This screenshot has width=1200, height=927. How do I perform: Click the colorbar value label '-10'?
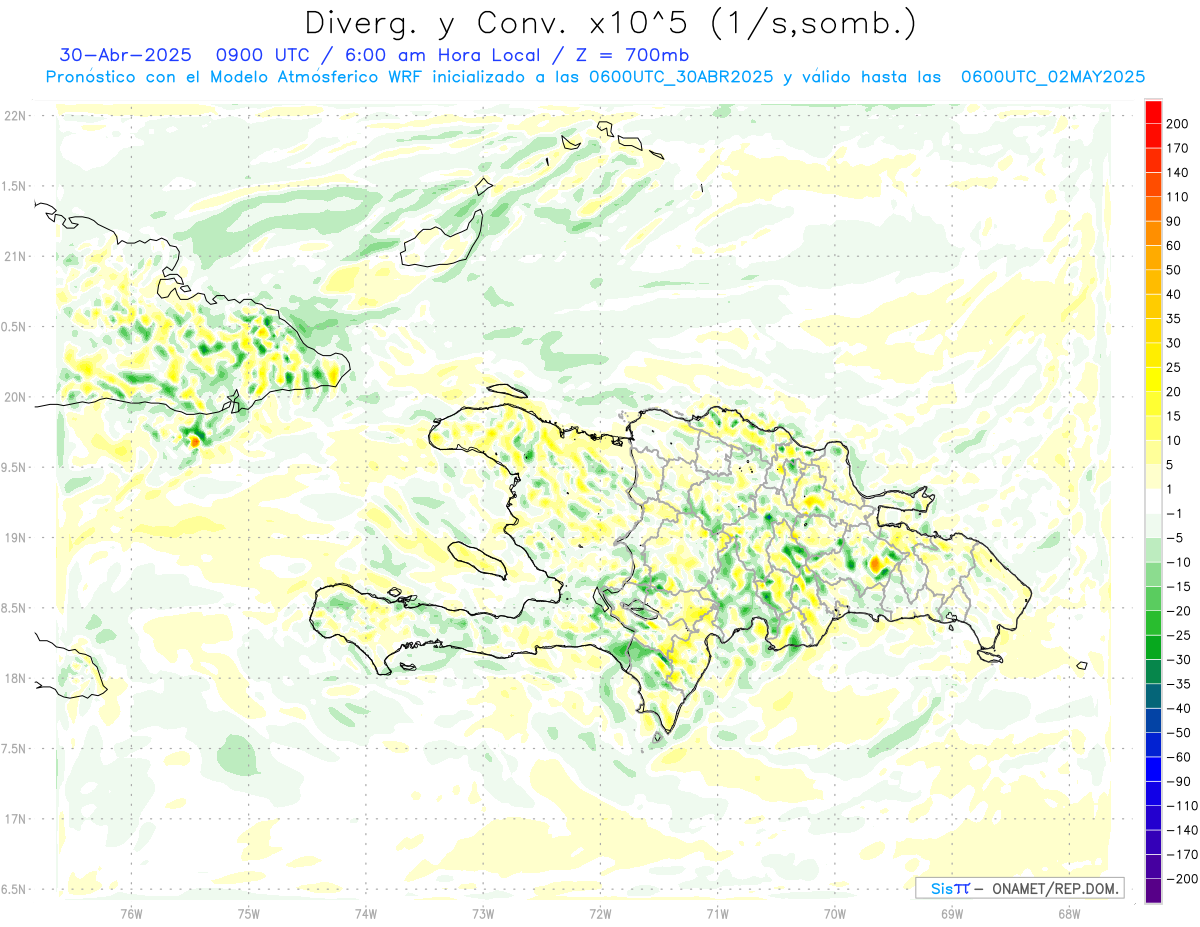pos(1178,562)
